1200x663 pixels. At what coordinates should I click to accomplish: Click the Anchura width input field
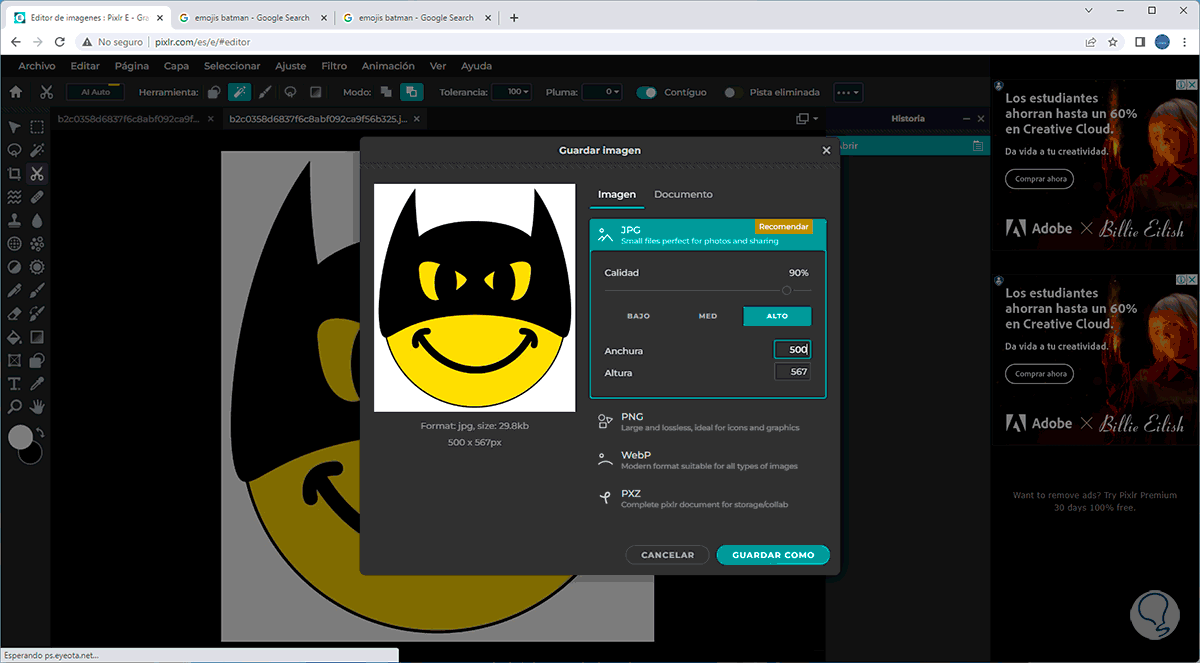pos(792,350)
